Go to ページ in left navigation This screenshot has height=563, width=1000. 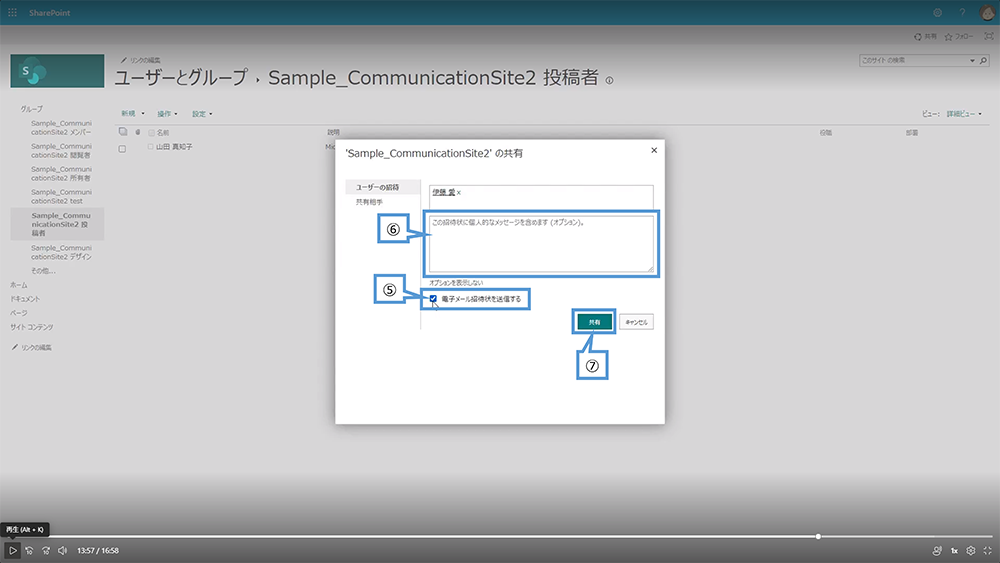click(x=18, y=313)
